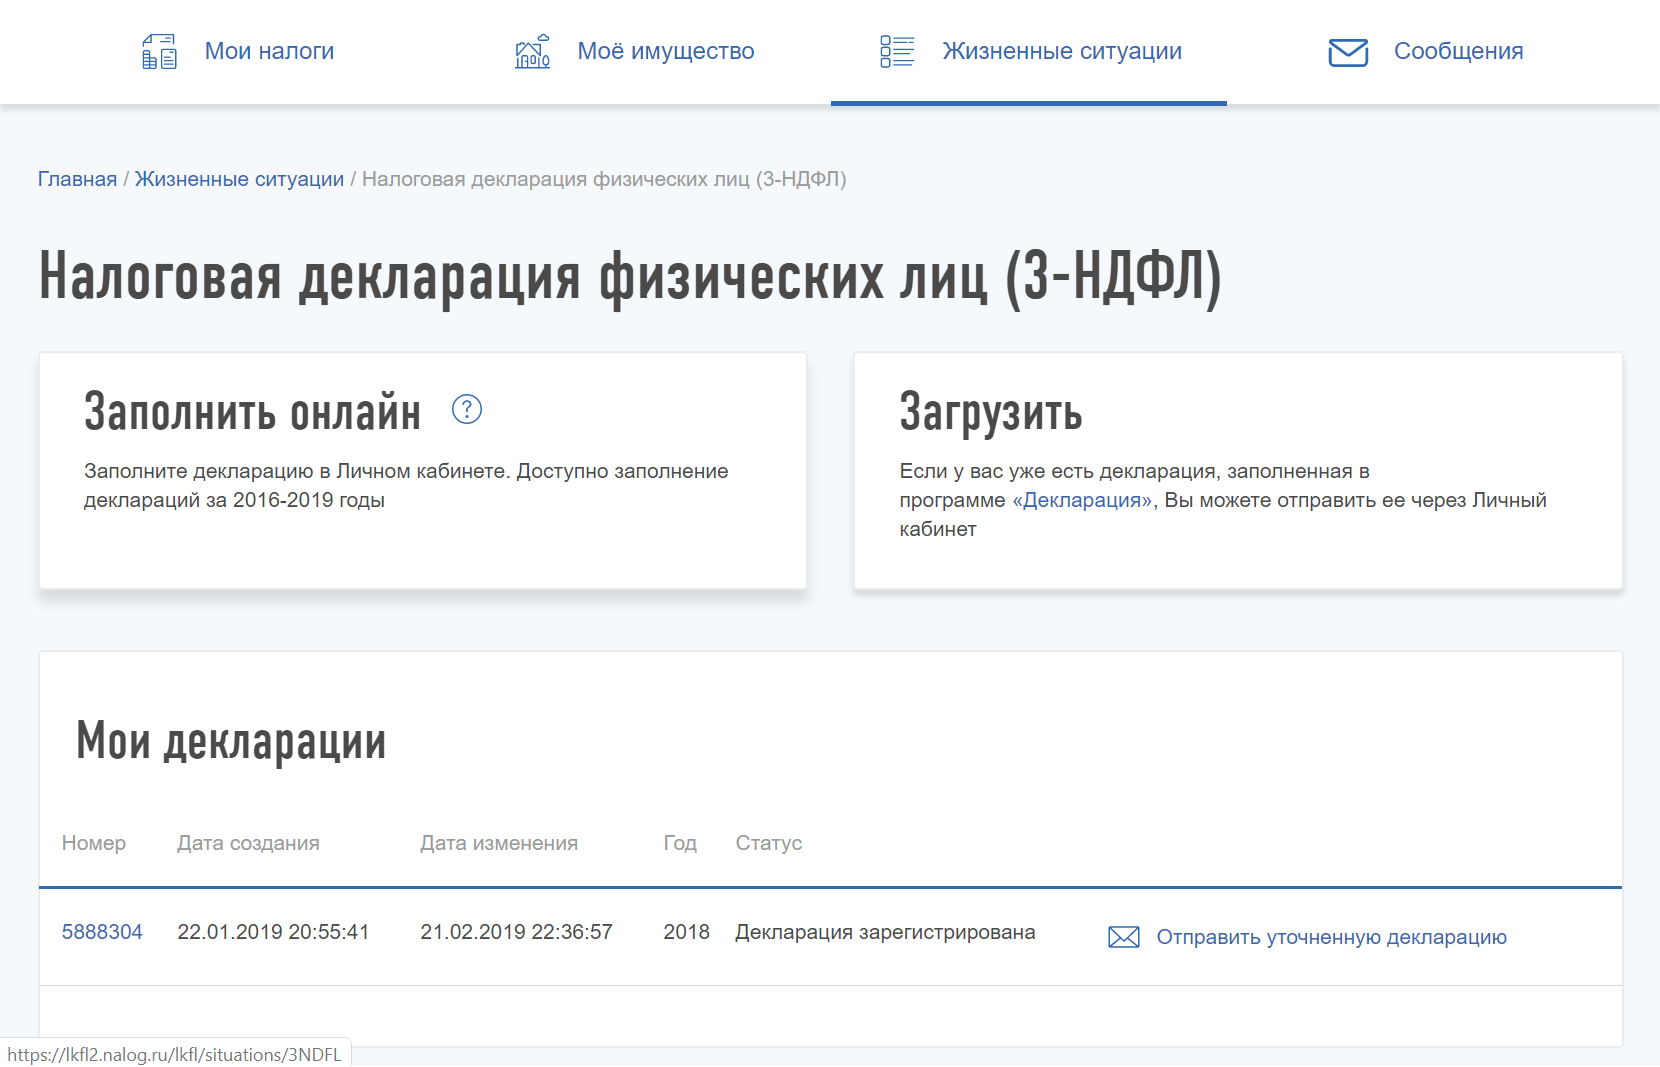Click the Дата создания column header

coord(248,843)
